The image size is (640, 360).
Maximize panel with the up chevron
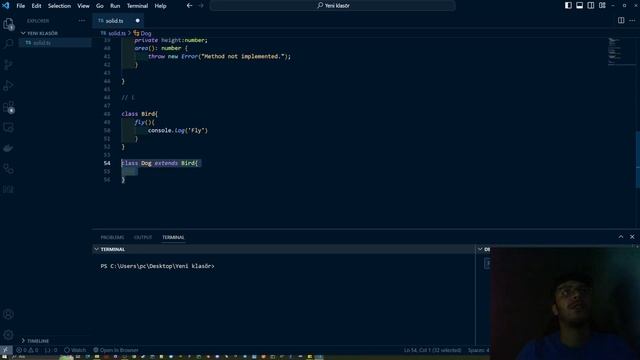[621, 237]
